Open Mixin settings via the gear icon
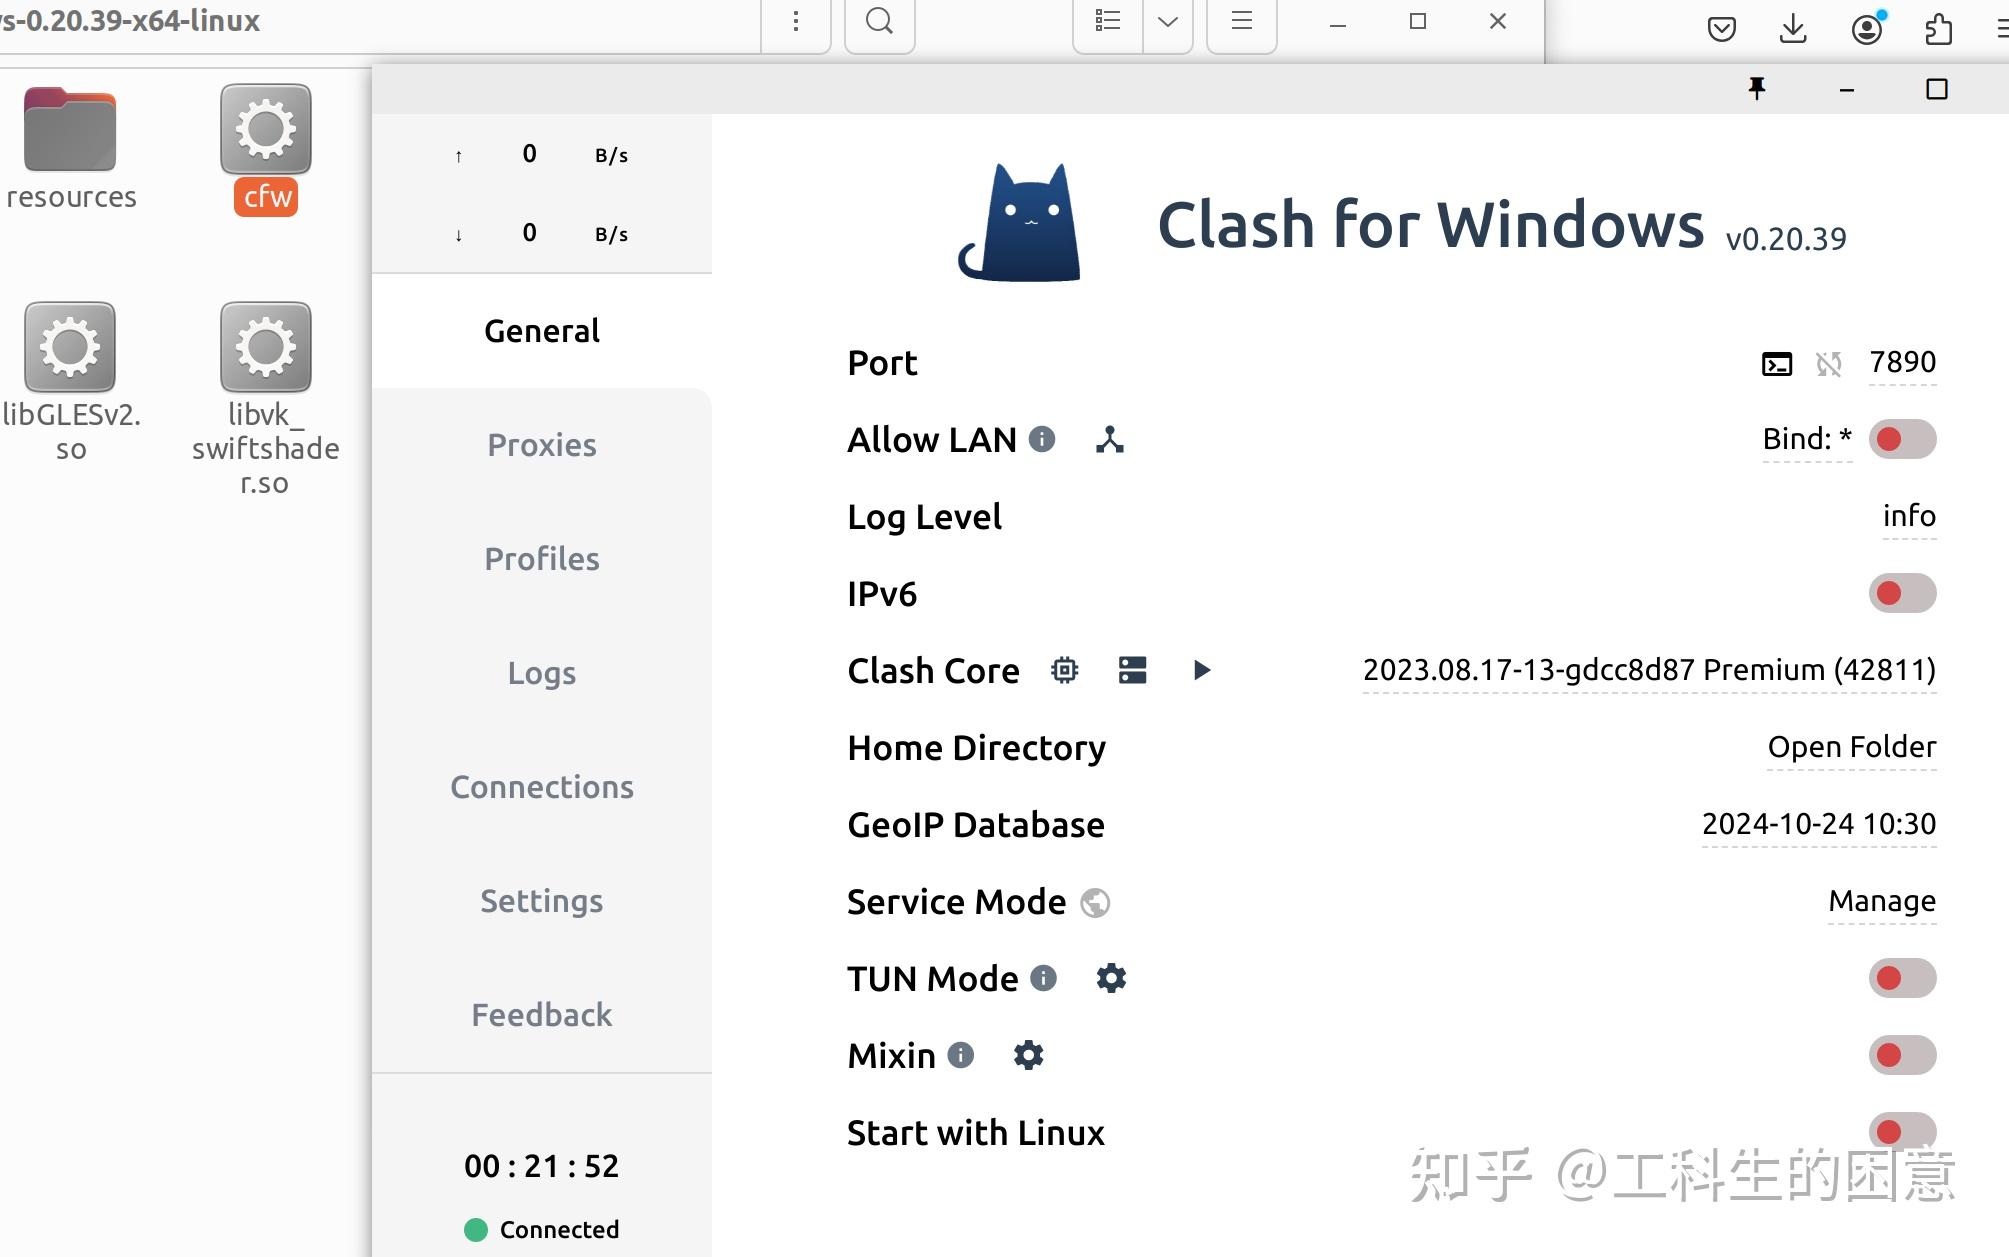The height and width of the screenshot is (1257, 2009). [x=1027, y=1055]
